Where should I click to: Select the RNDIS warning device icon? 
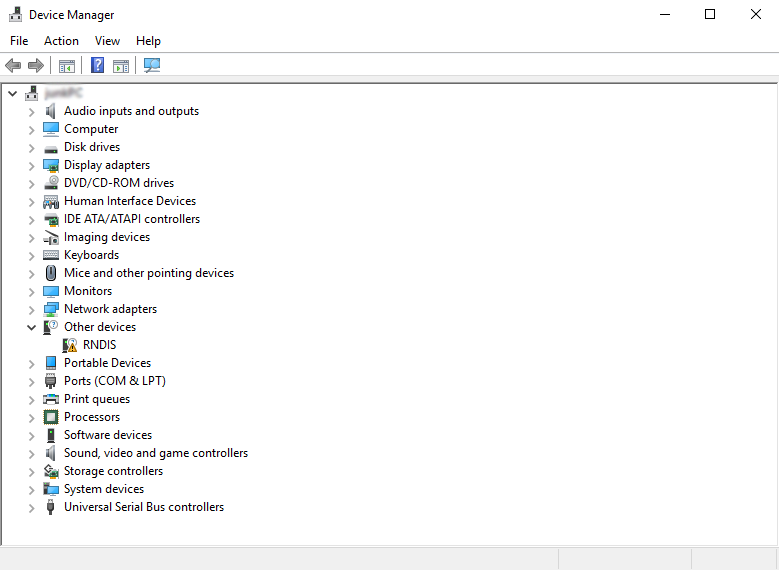click(x=70, y=345)
